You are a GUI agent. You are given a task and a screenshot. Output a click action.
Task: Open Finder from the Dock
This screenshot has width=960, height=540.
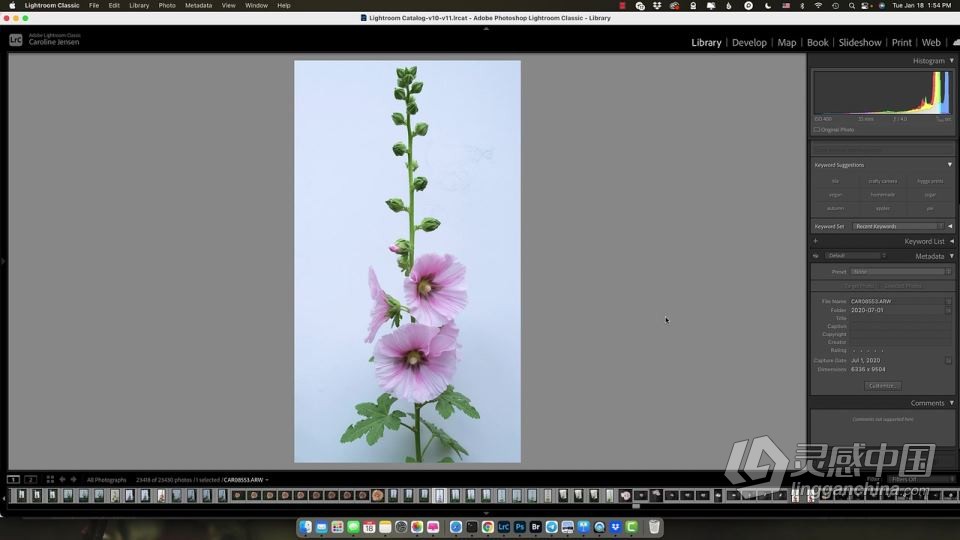[305, 527]
